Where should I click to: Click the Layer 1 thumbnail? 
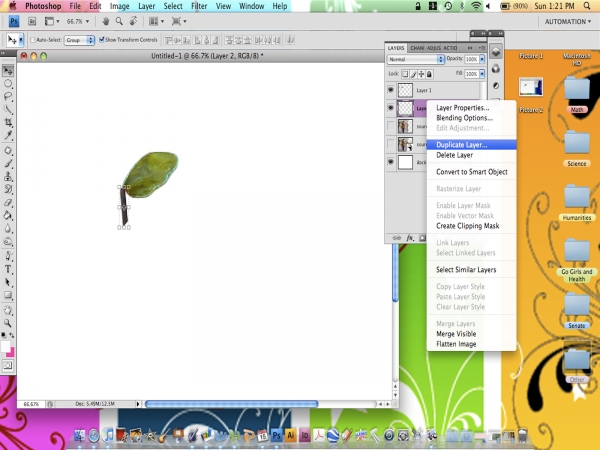[x=405, y=90]
